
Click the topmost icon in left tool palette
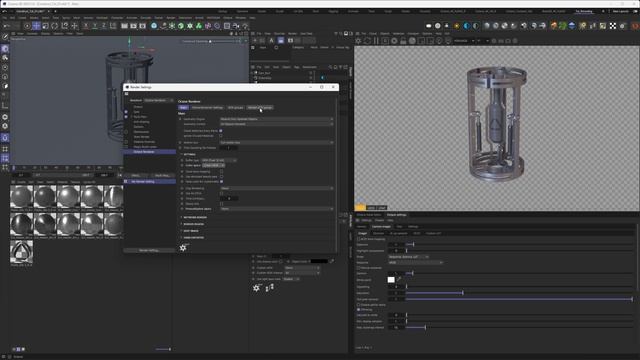[x=5, y=37]
